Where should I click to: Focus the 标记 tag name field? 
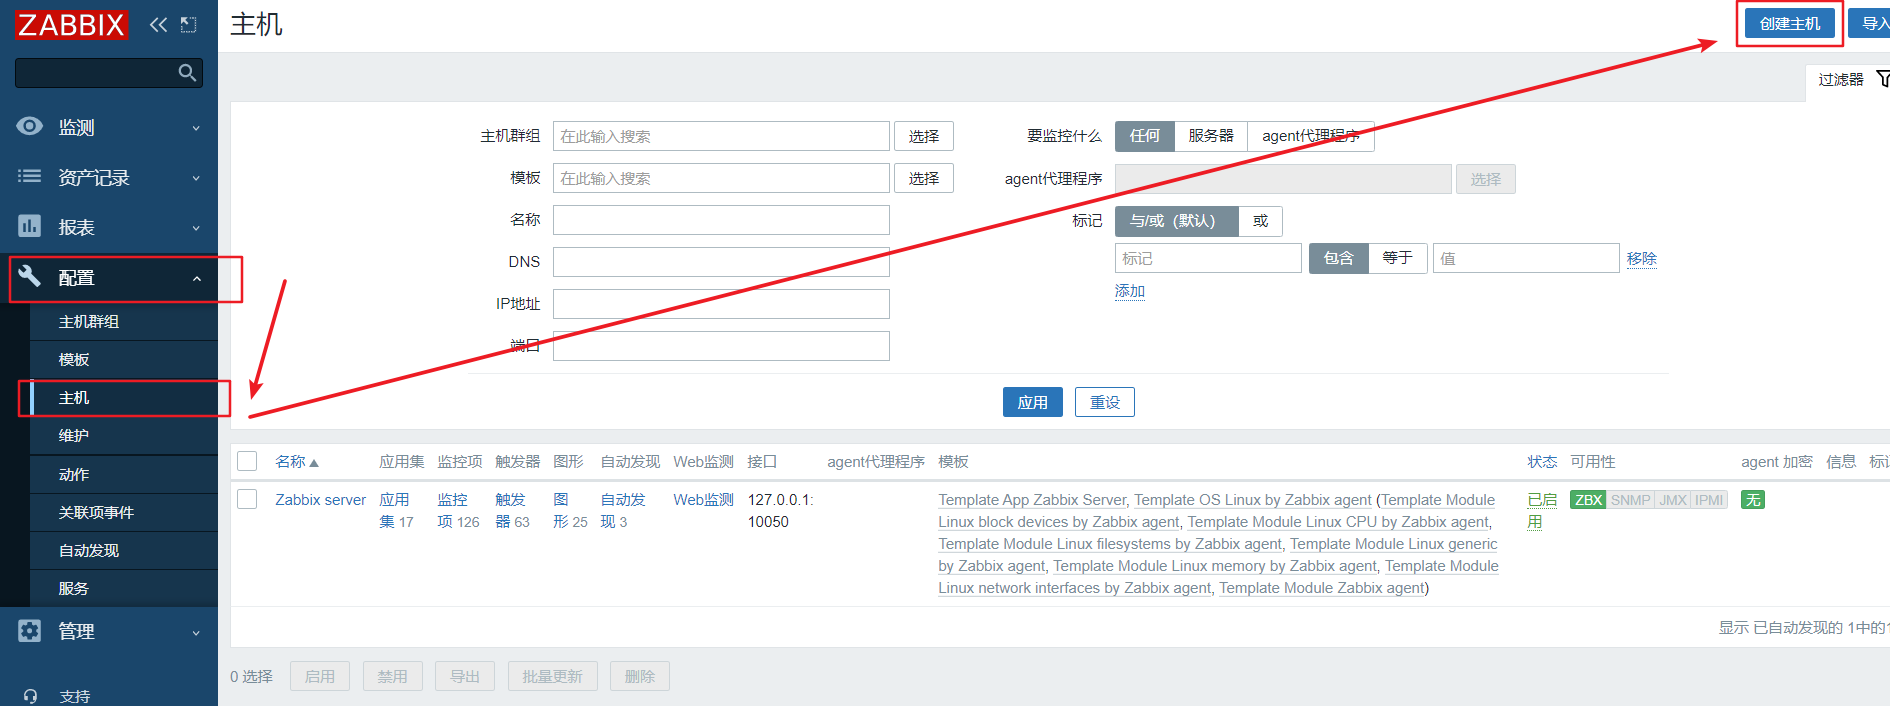click(x=1208, y=258)
